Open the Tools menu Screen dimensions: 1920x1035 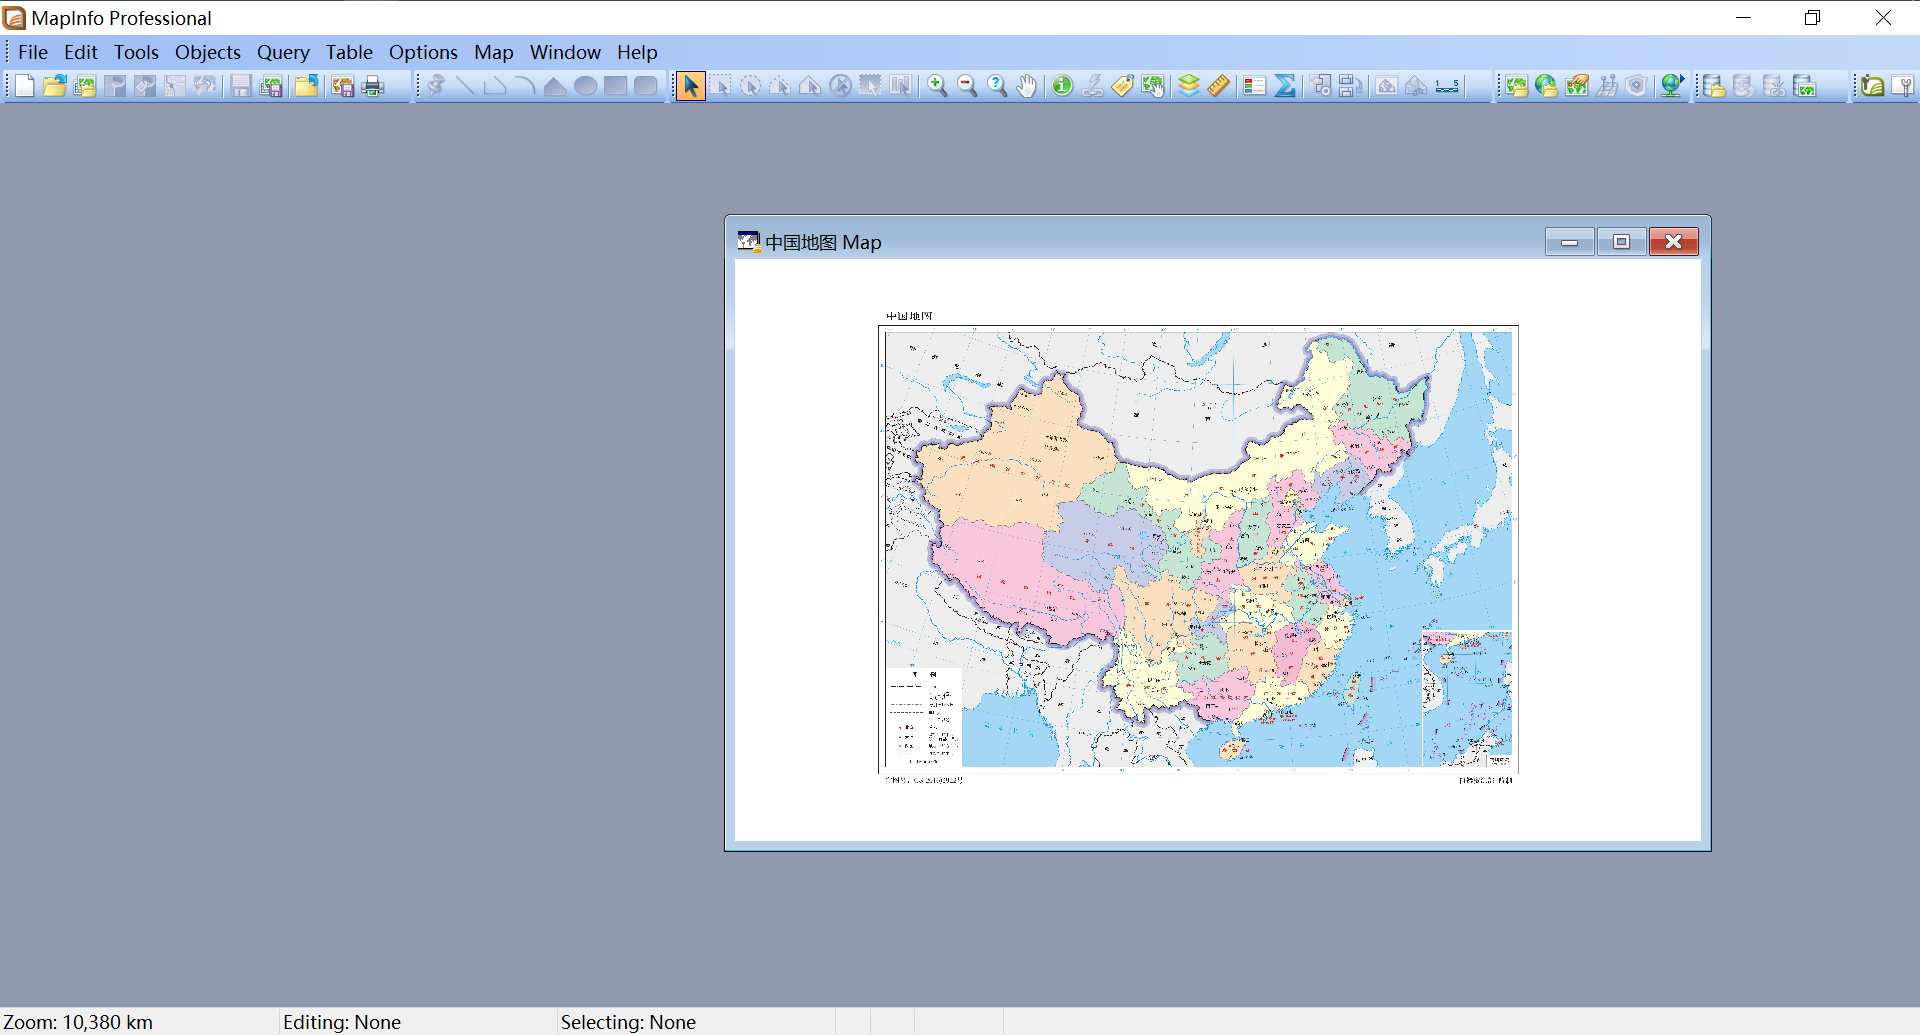point(136,52)
